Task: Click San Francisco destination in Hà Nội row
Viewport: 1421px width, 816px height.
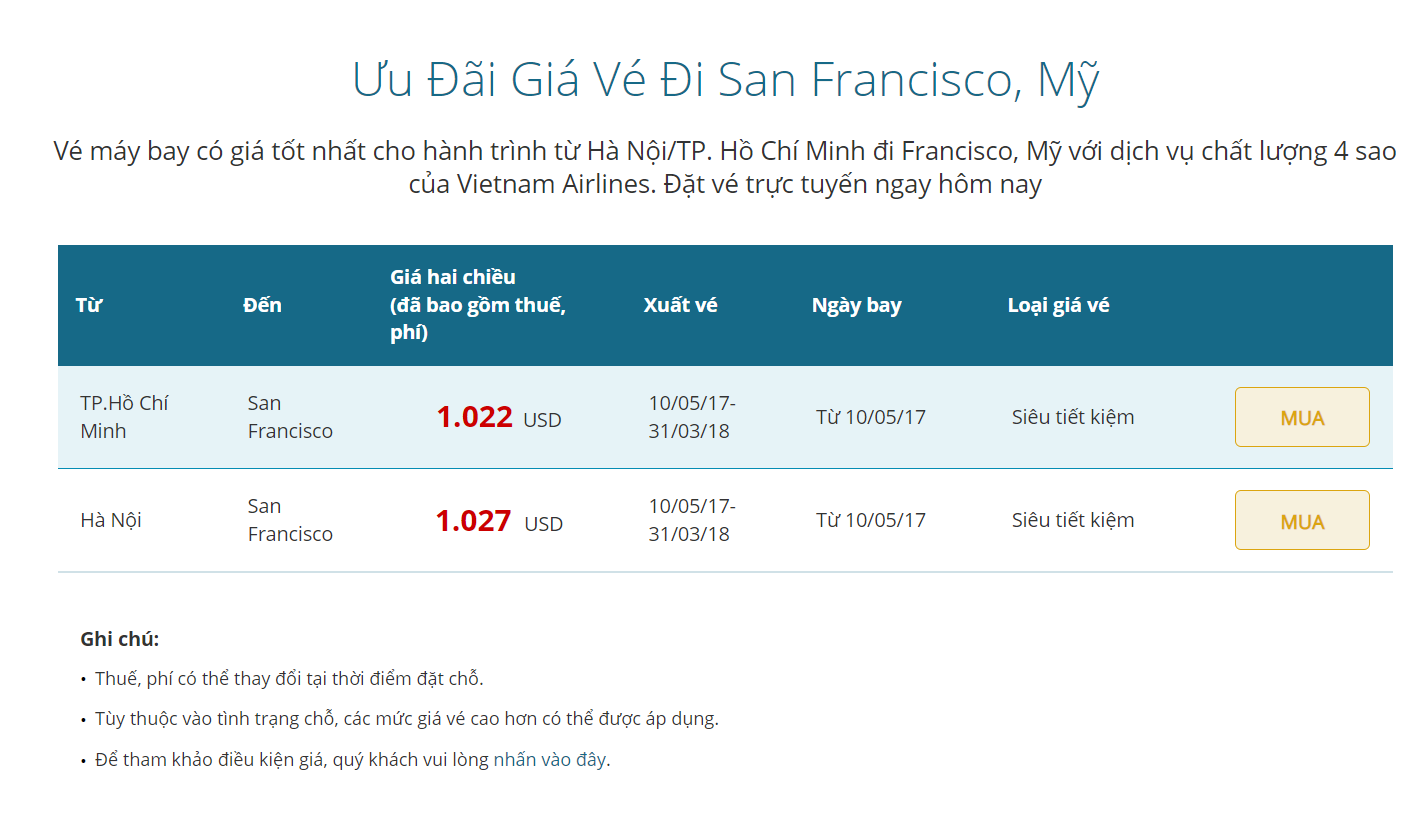Action: point(290,520)
